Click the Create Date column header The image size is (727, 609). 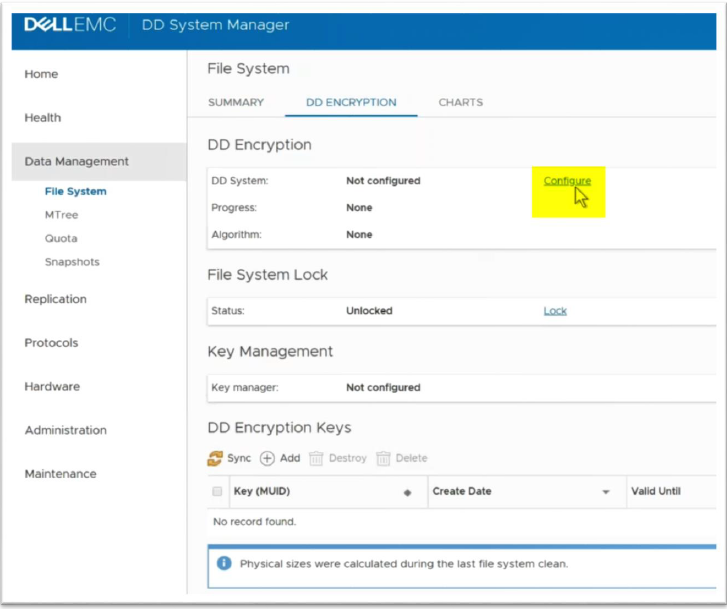[462, 491]
